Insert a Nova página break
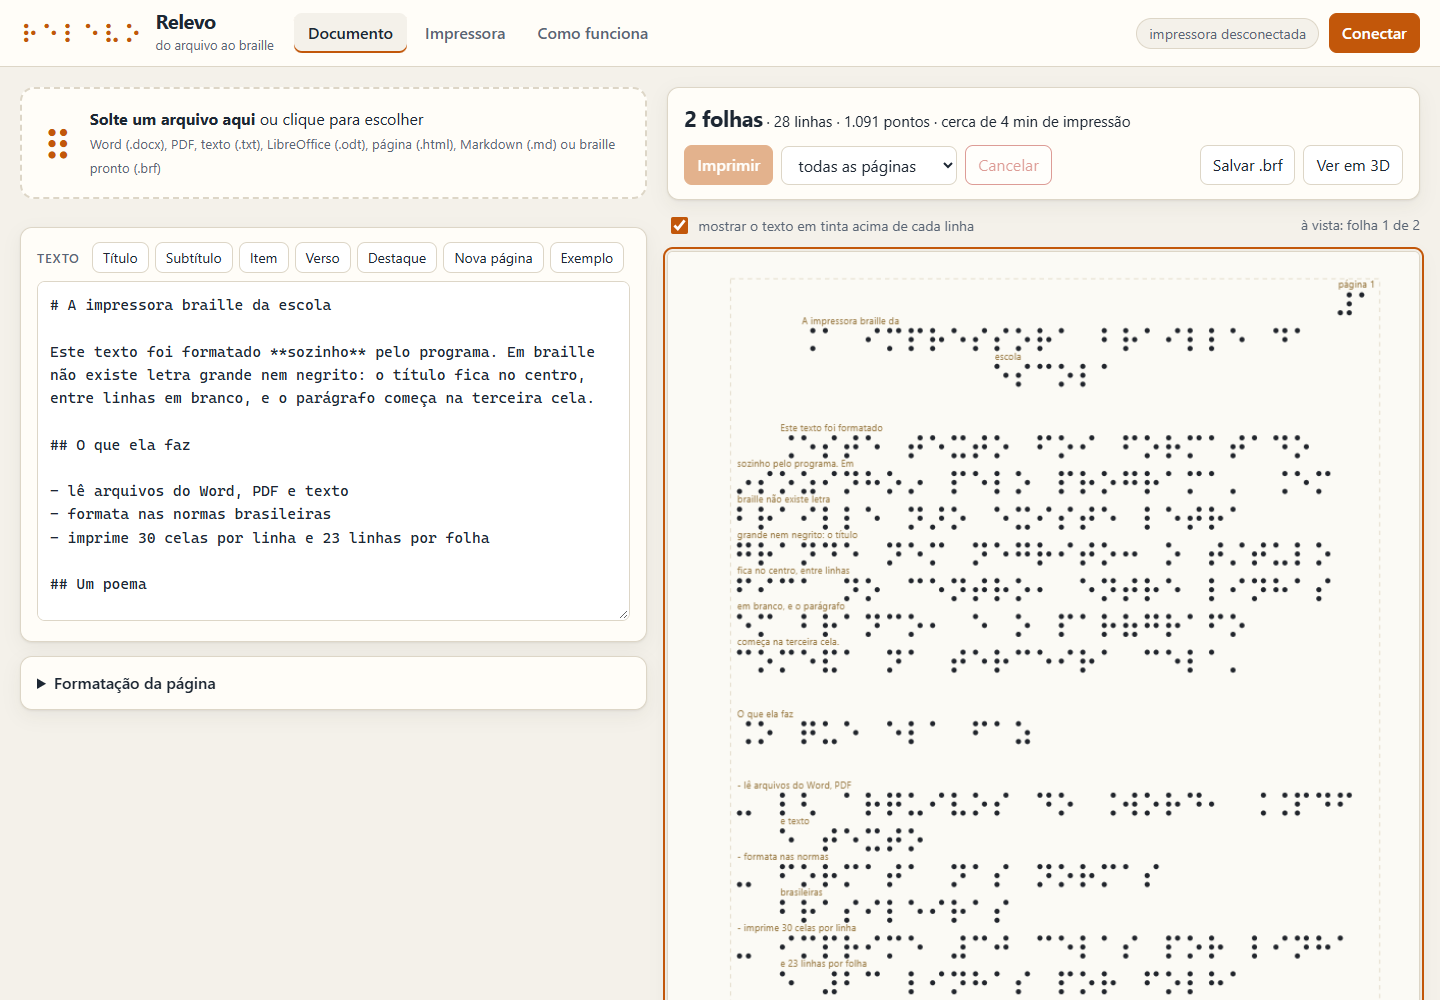Image resolution: width=1440 pixels, height=1000 pixels. coord(494,258)
